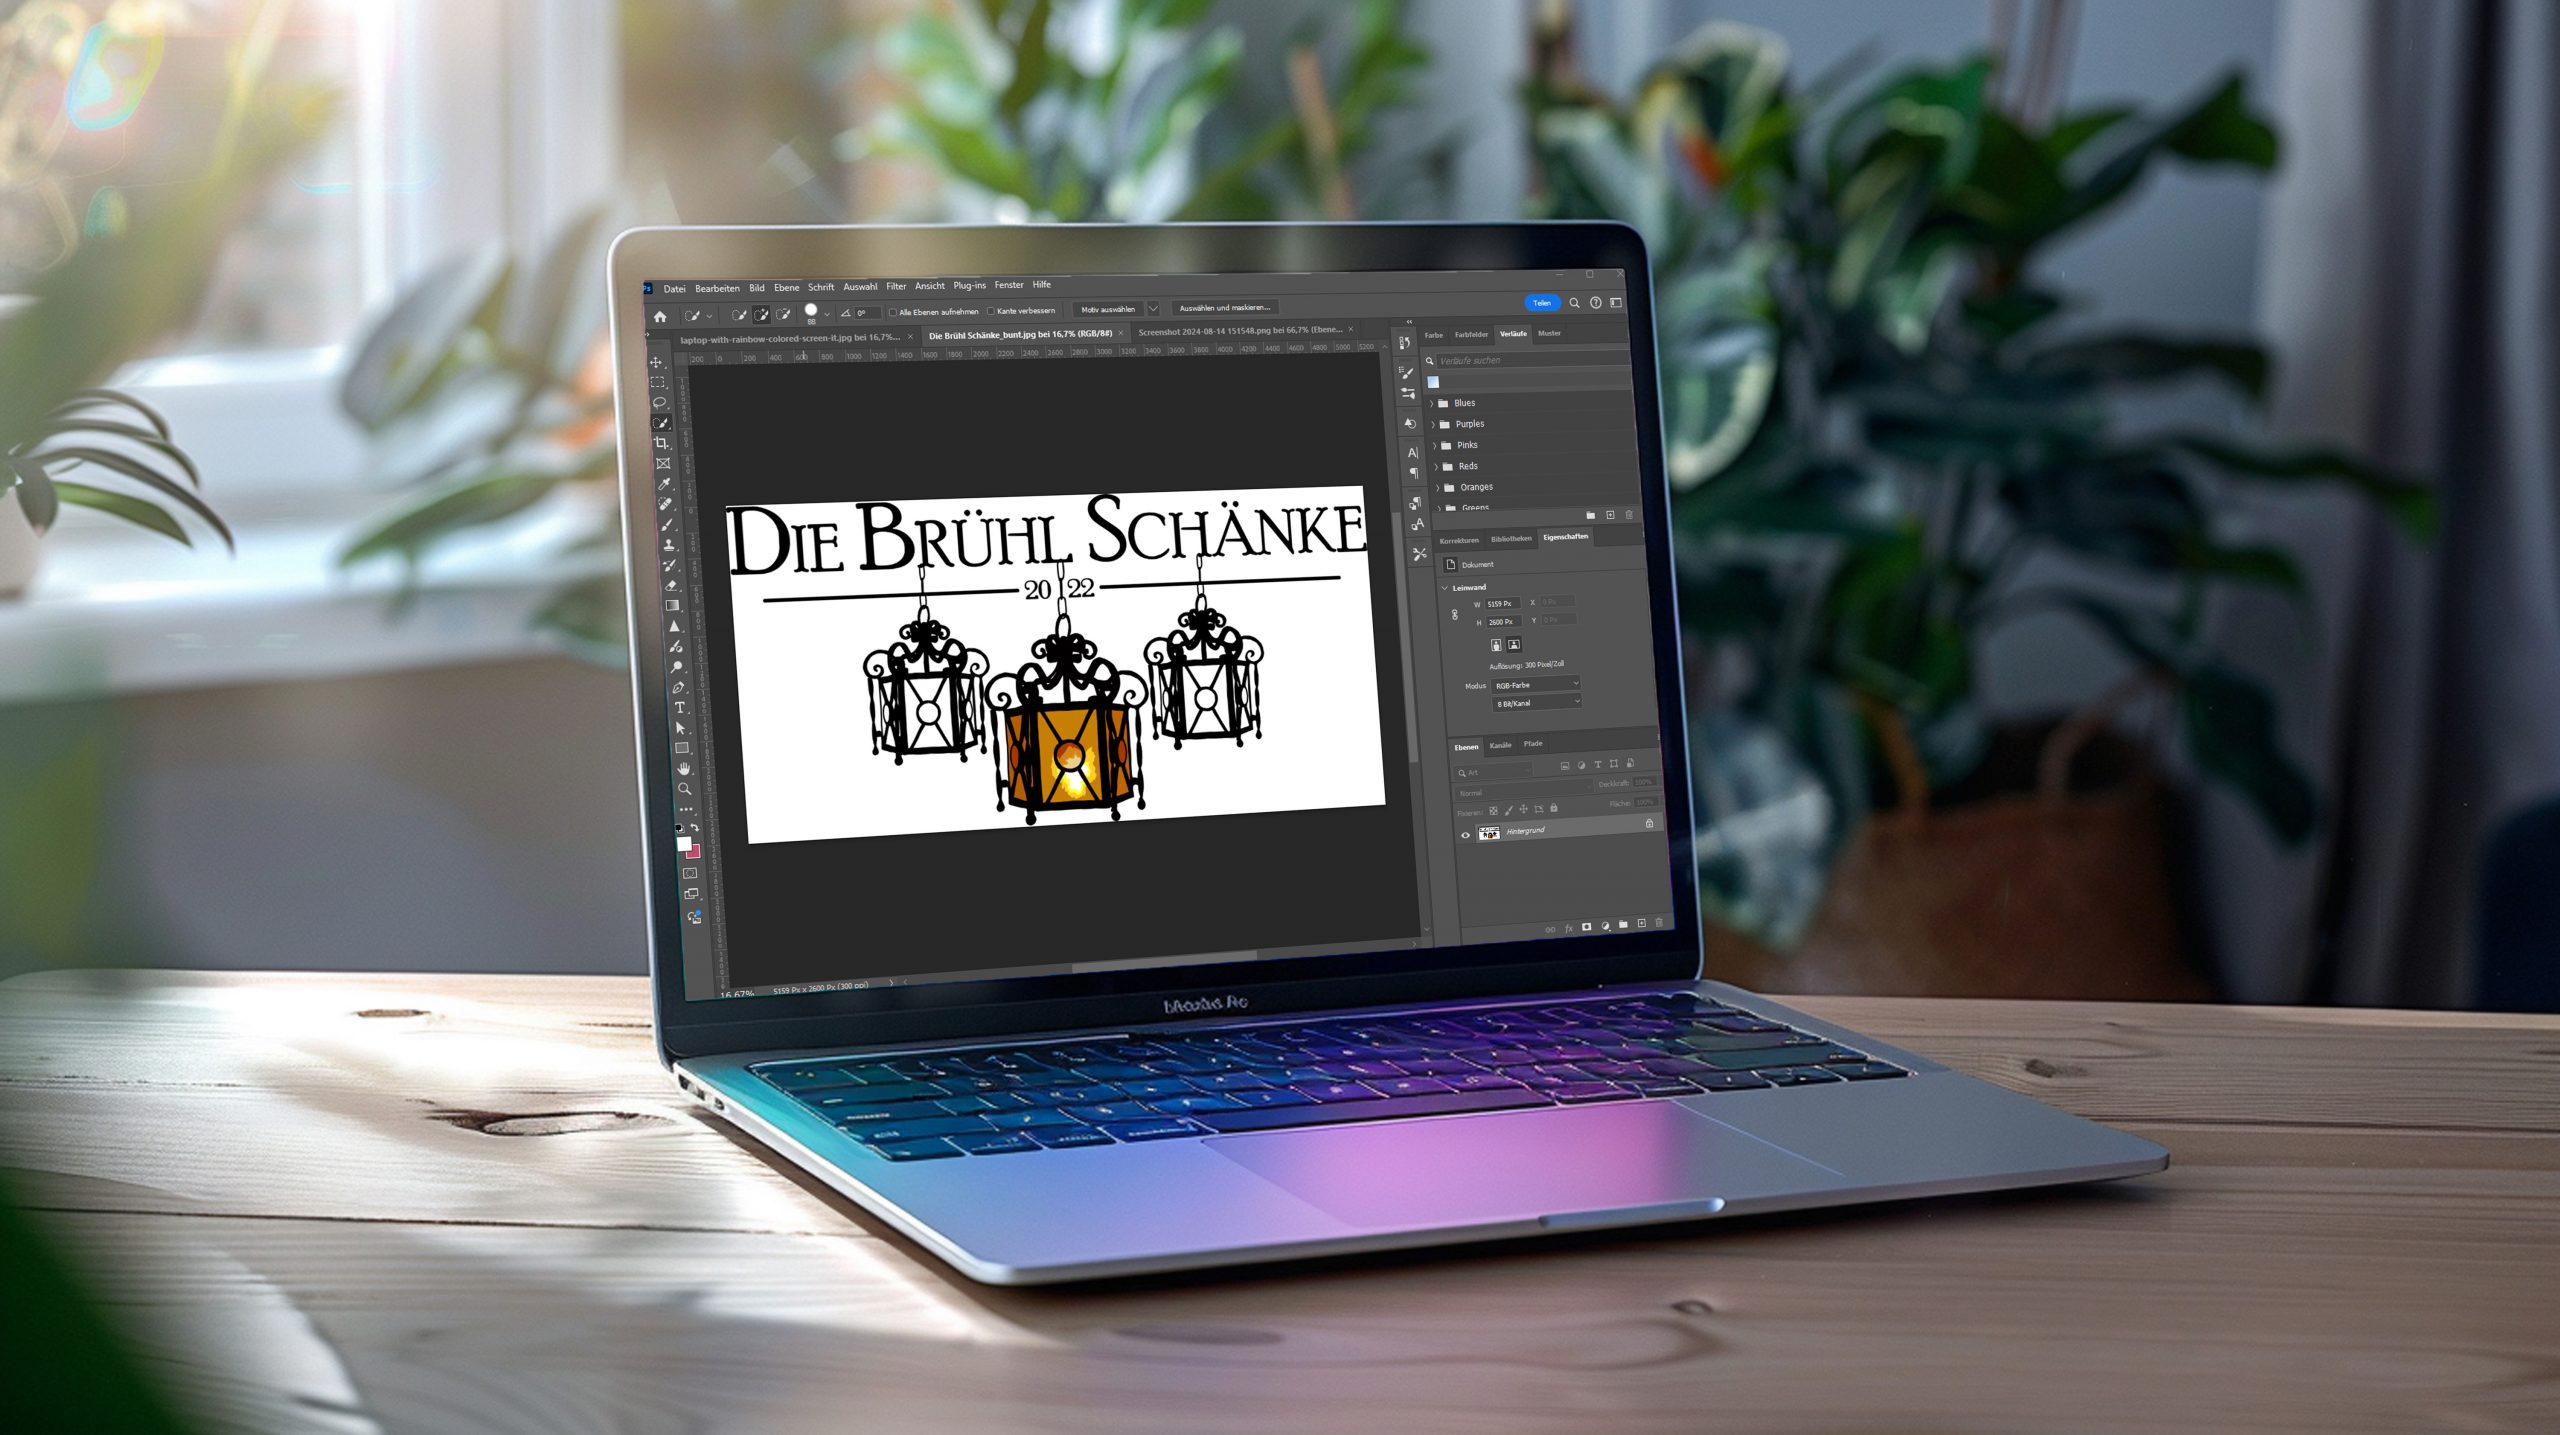This screenshot has width=2560, height=1435.
Task: Select the Crop tool
Action: (x=661, y=443)
